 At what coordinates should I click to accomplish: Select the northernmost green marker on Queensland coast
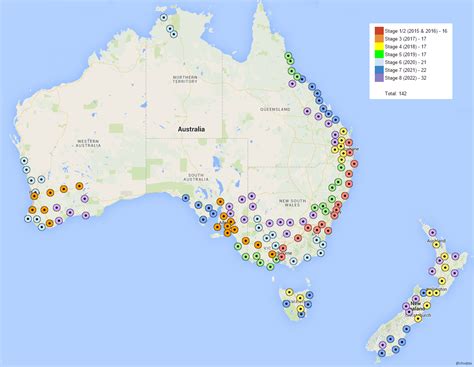click(288, 56)
